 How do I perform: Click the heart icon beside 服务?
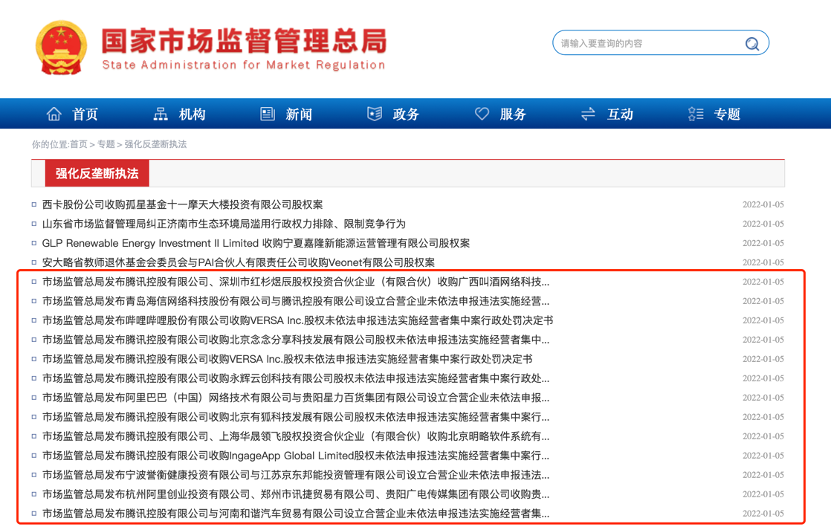click(x=482, y=114)
